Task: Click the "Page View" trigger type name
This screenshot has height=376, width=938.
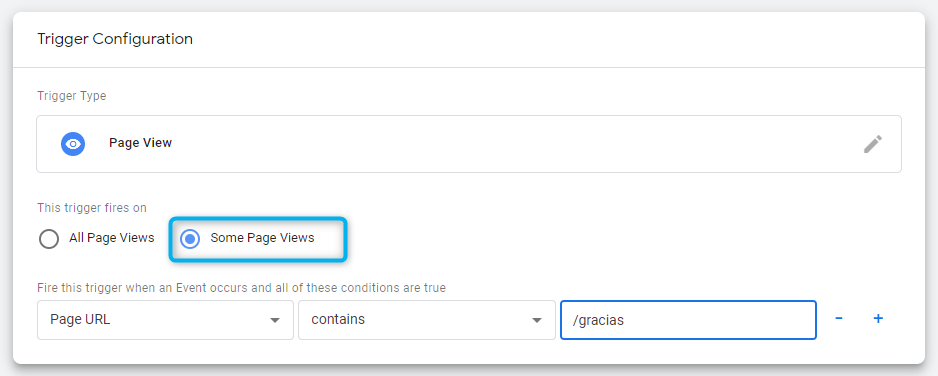Action: point(141,143)
